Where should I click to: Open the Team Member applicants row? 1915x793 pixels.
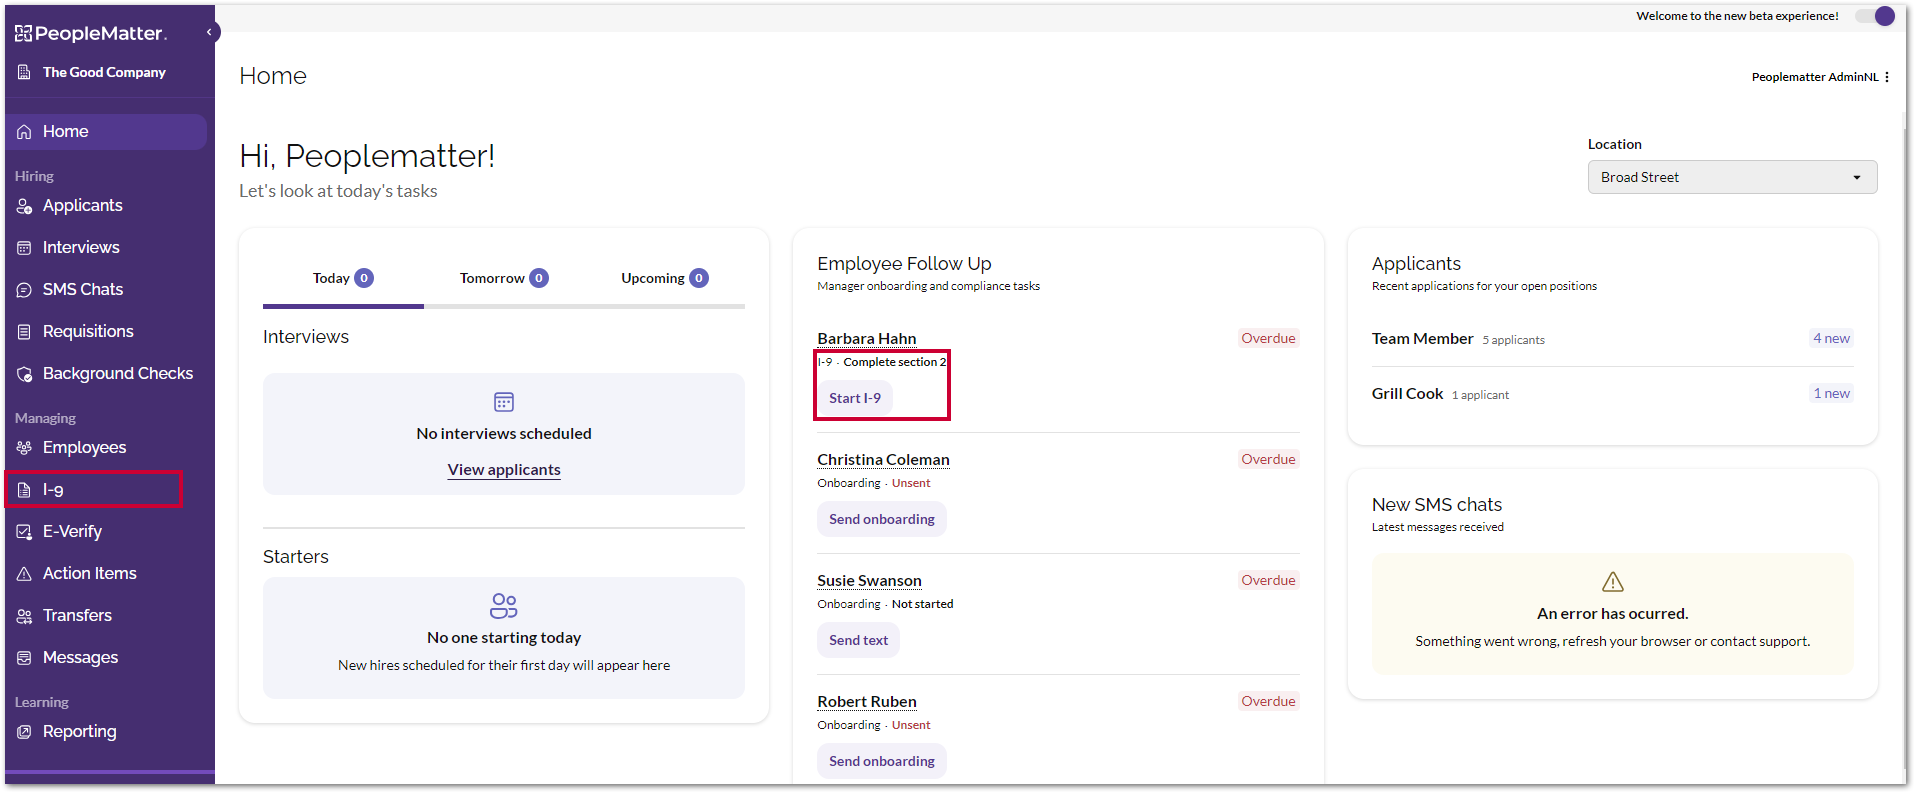[x=1612, y=339]
